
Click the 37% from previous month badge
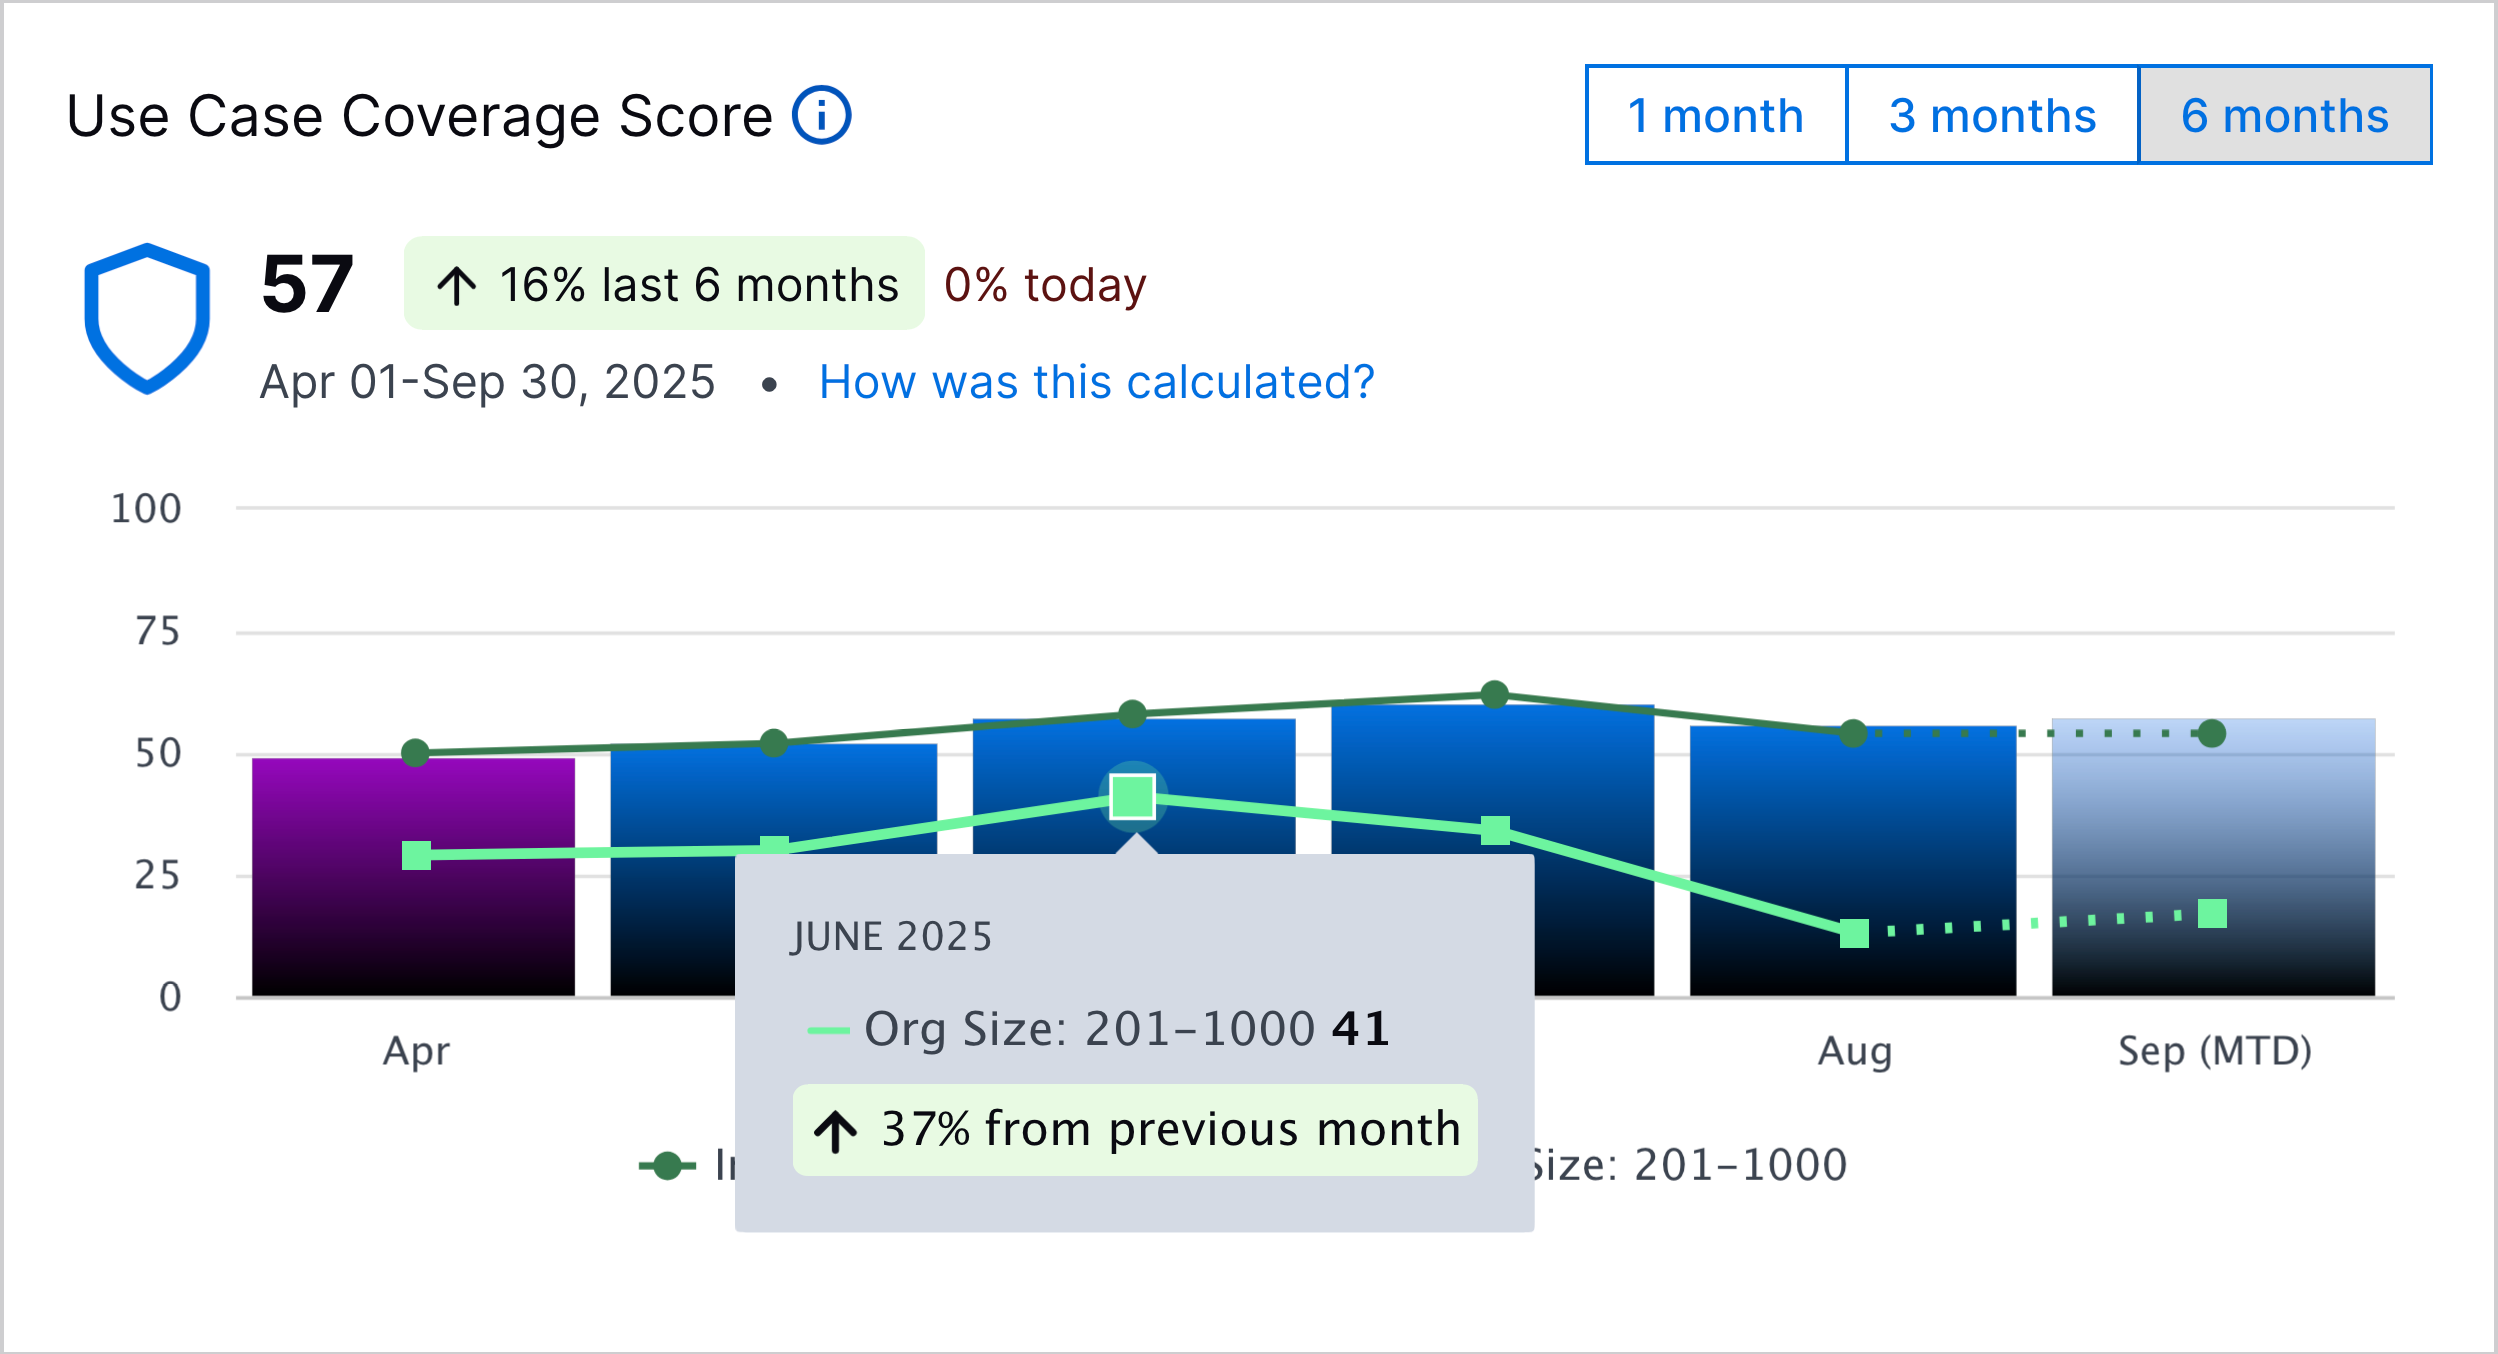(x=1135, y=1129)
